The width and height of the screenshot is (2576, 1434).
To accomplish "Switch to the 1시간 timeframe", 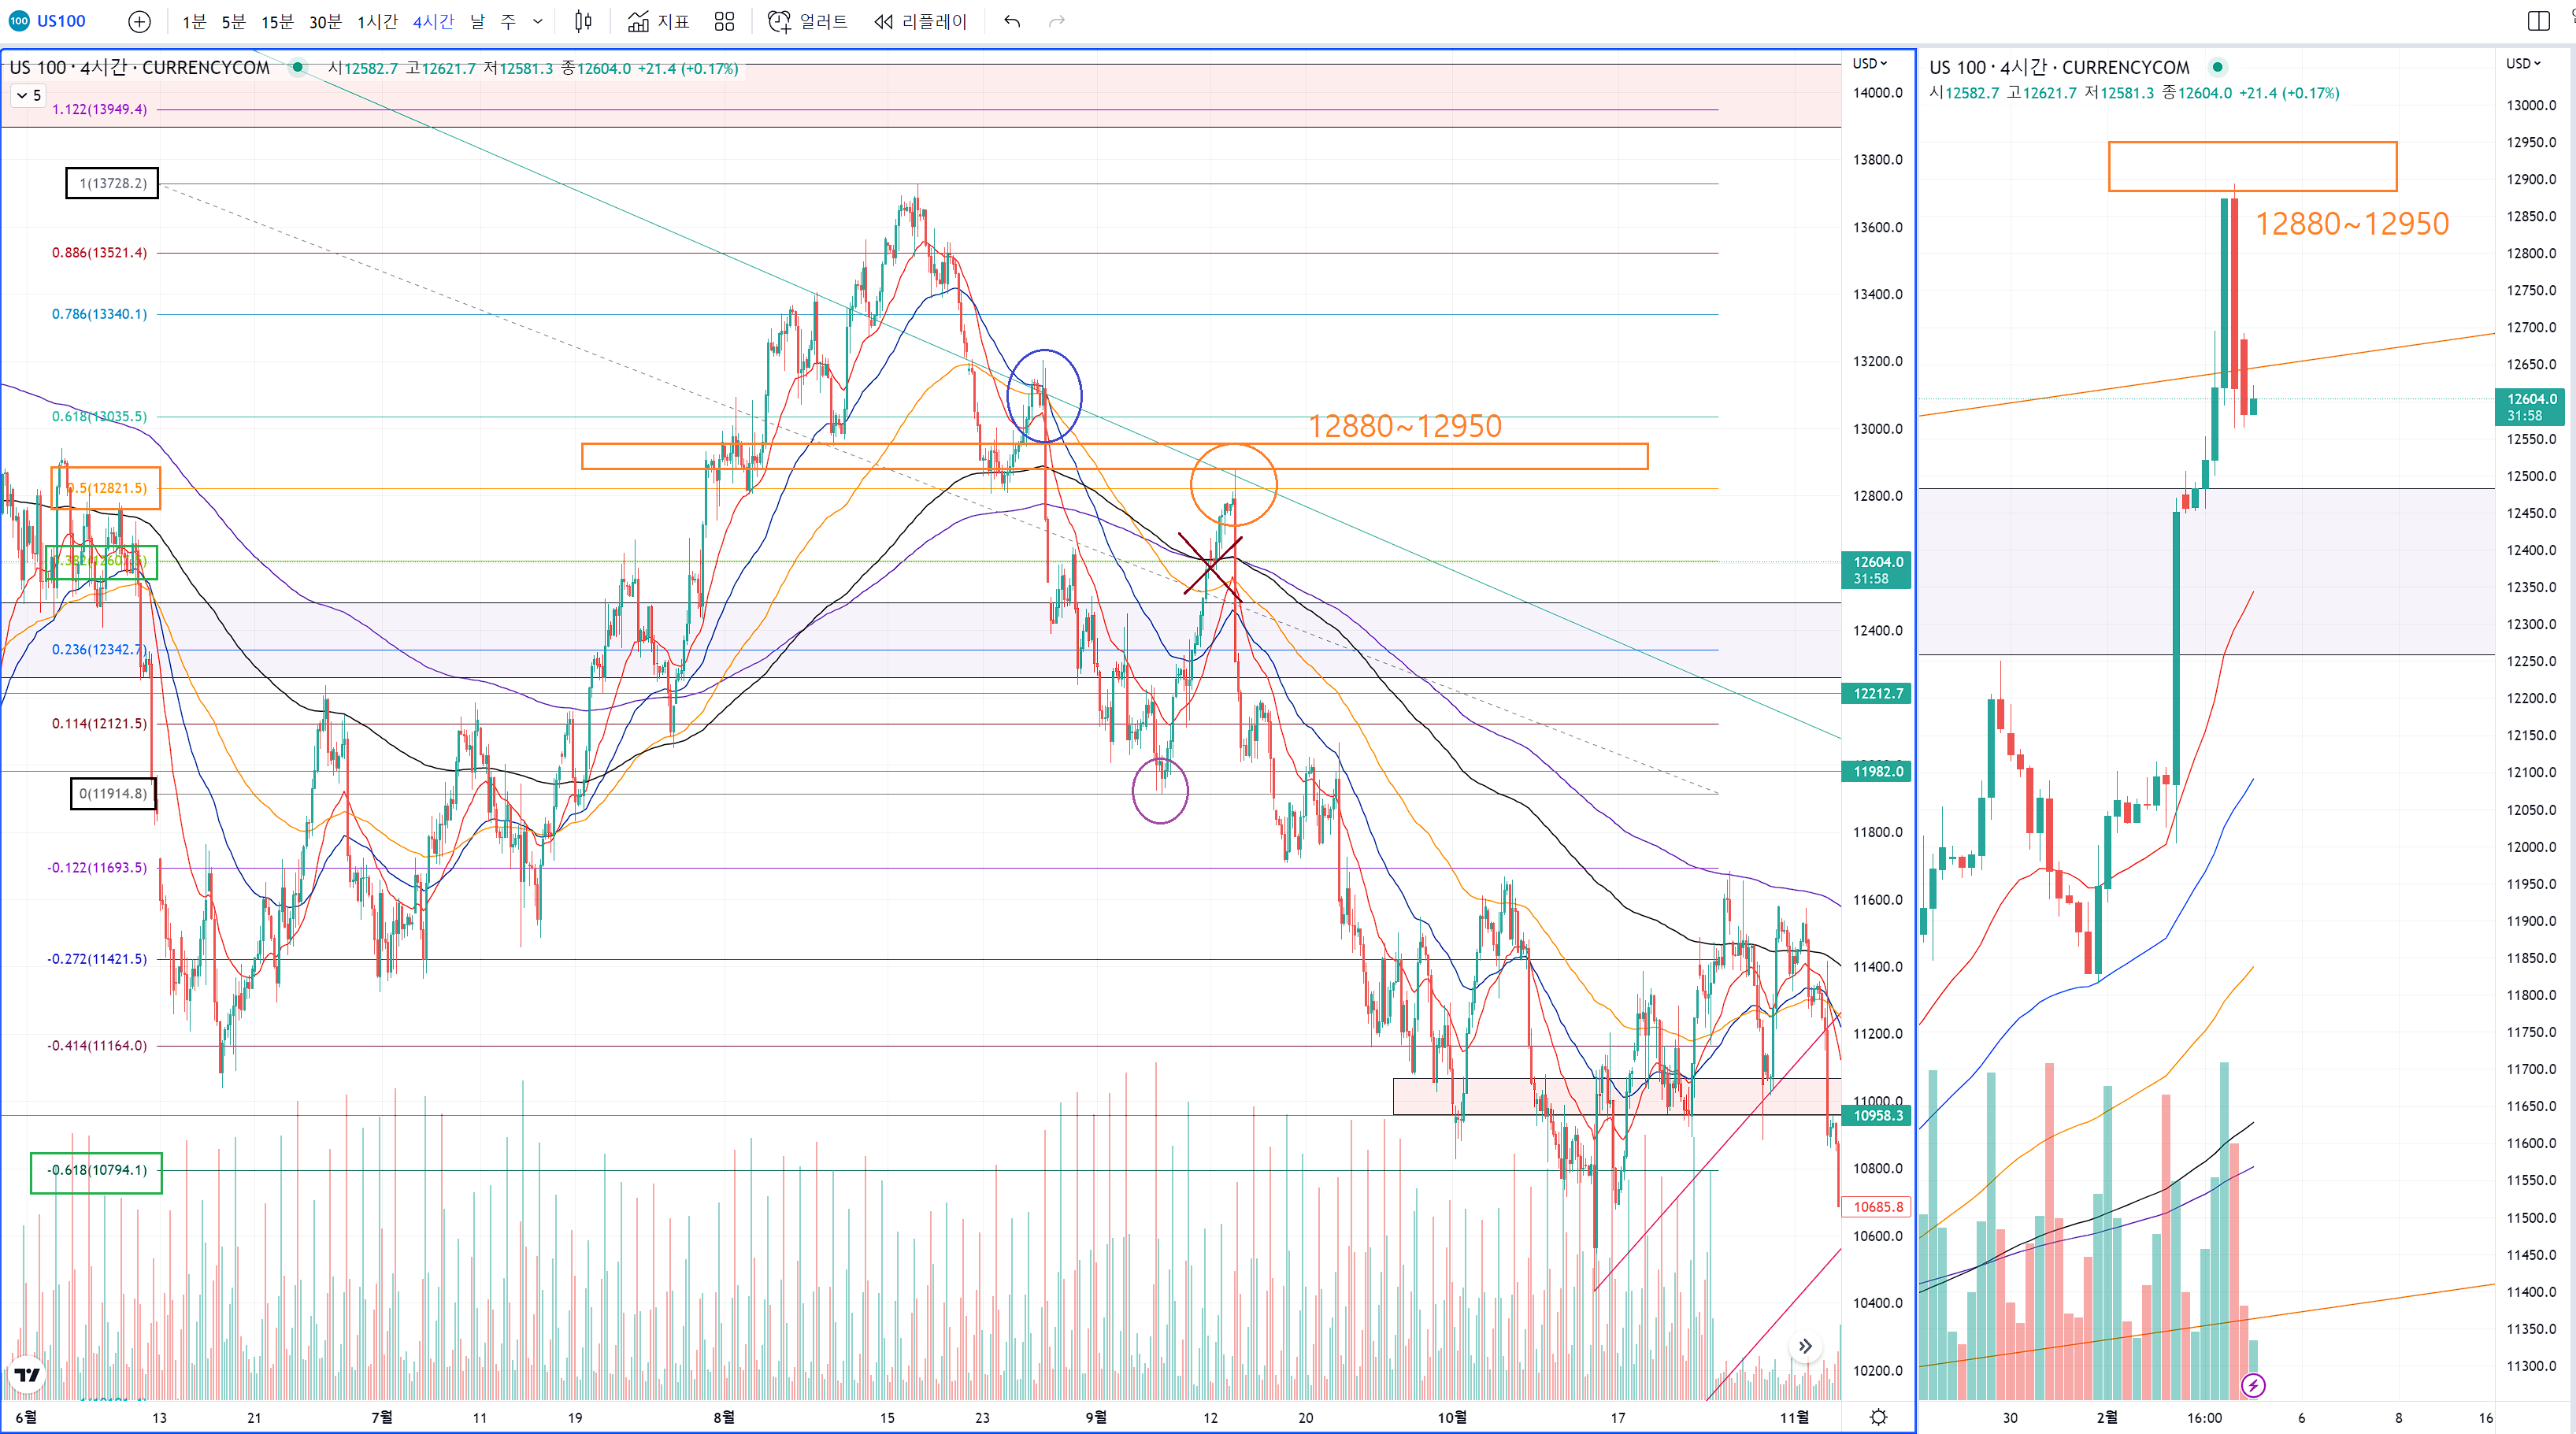I will 377,21.
